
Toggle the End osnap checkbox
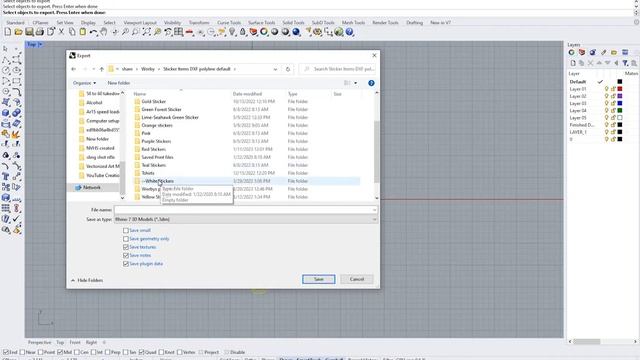tap(6, 352)
